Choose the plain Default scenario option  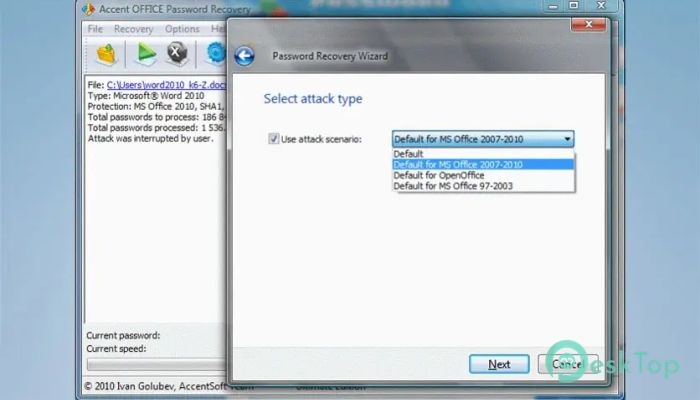483,154
